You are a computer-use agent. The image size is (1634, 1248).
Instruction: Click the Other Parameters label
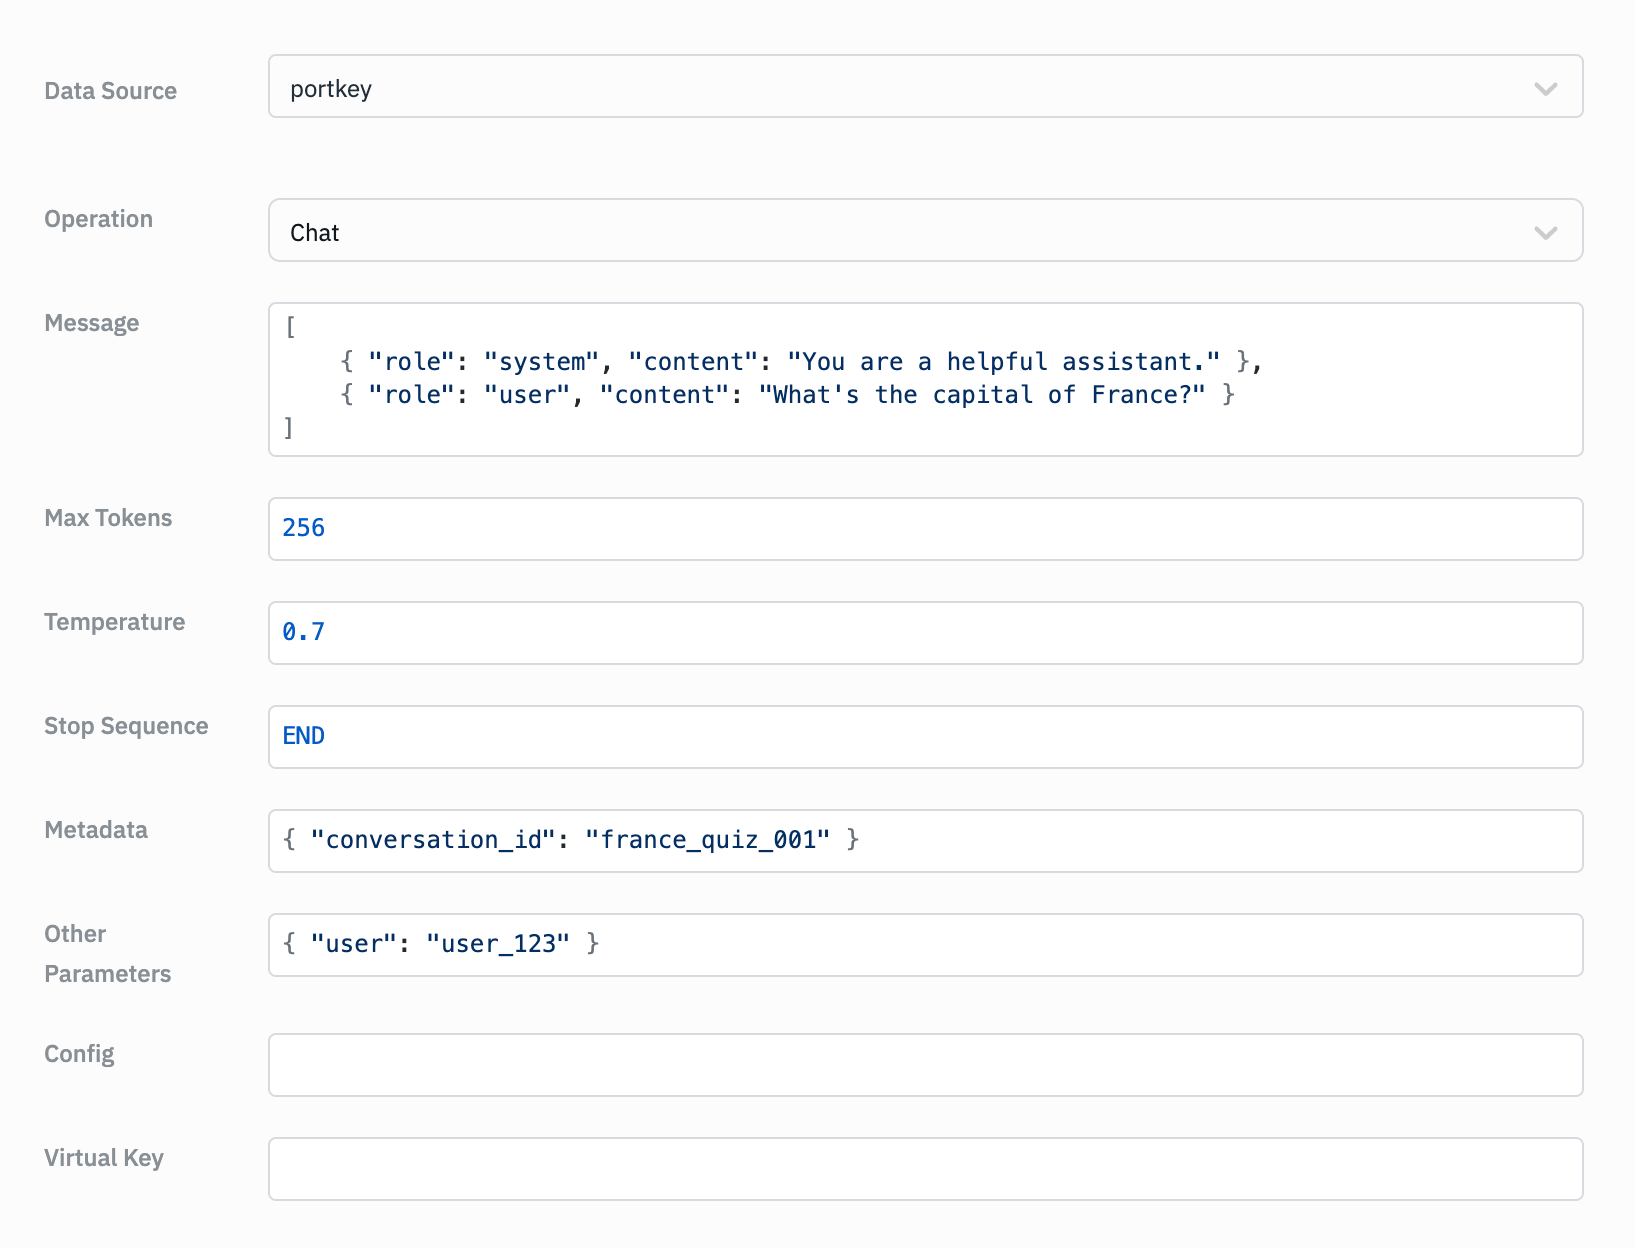coord(107,954)
